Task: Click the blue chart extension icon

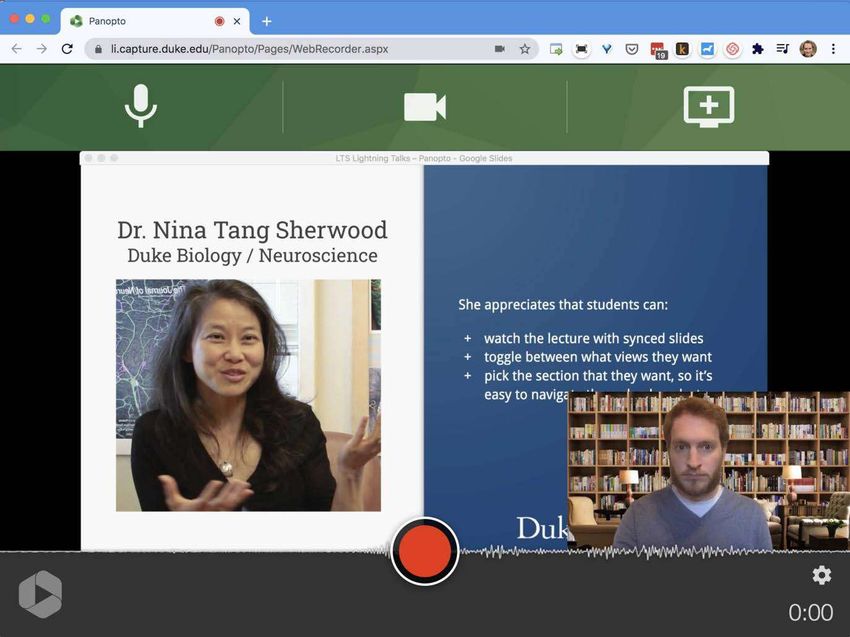Action: click(x=707, y=49)
